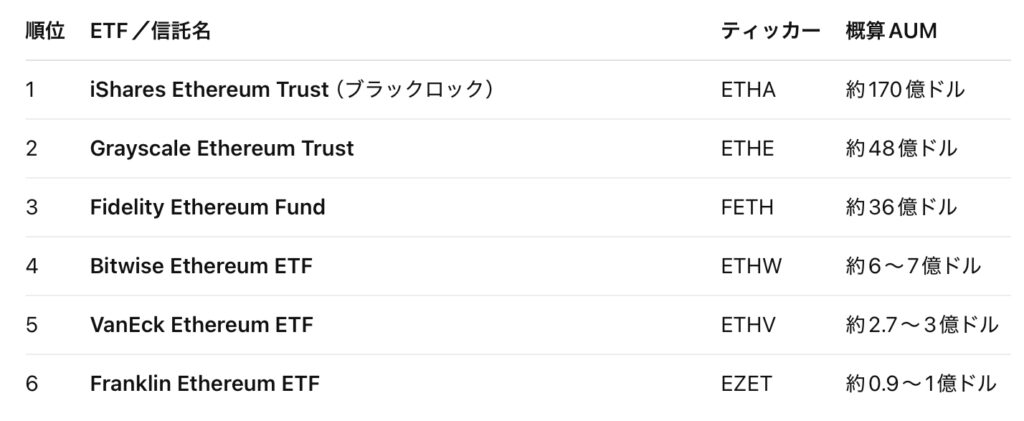The width and height of the screenshot is (1024, 421).
Task: Click the EZET ticker cell
Action: (747, 384)
